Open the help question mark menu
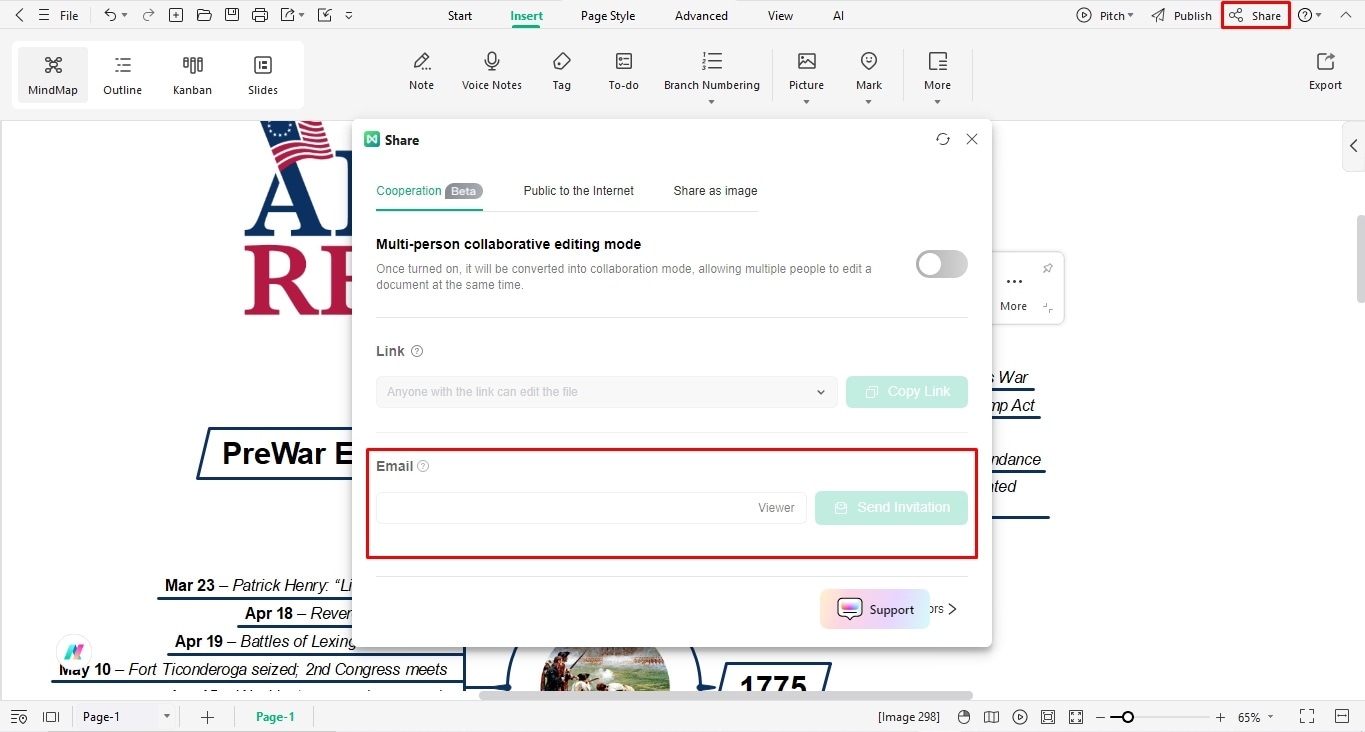The width and height of the screenshot is (1365, 732). coord(1309,16)
